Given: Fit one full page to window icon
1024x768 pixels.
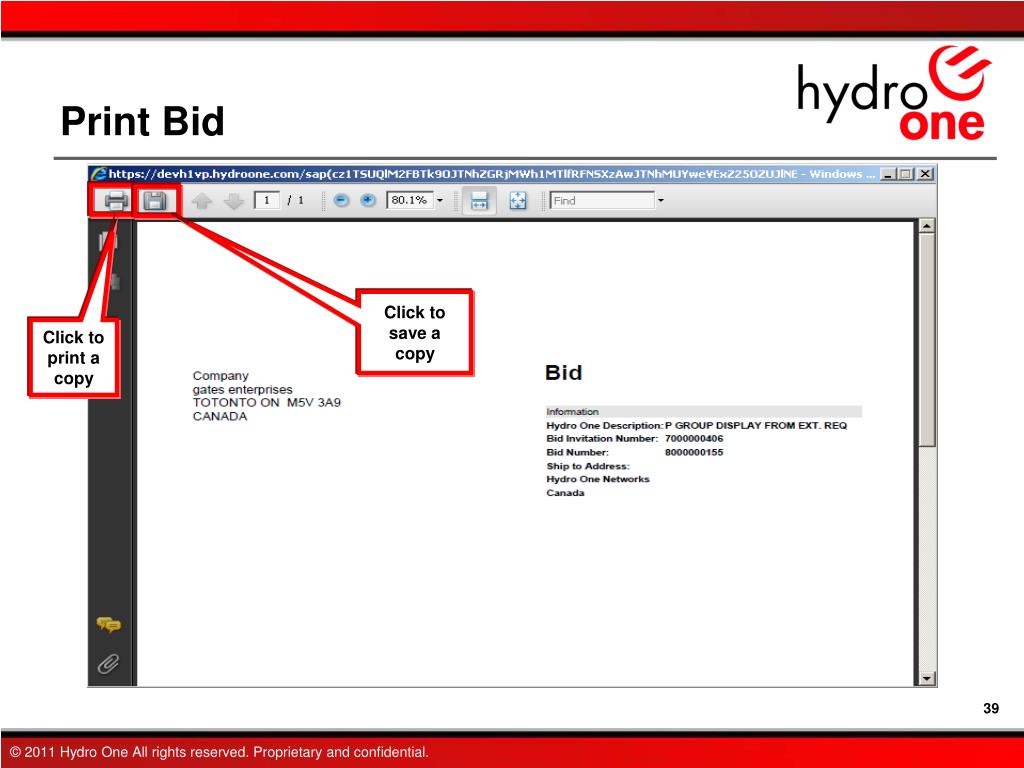Looking at the screenshot, I should point(518,200).
